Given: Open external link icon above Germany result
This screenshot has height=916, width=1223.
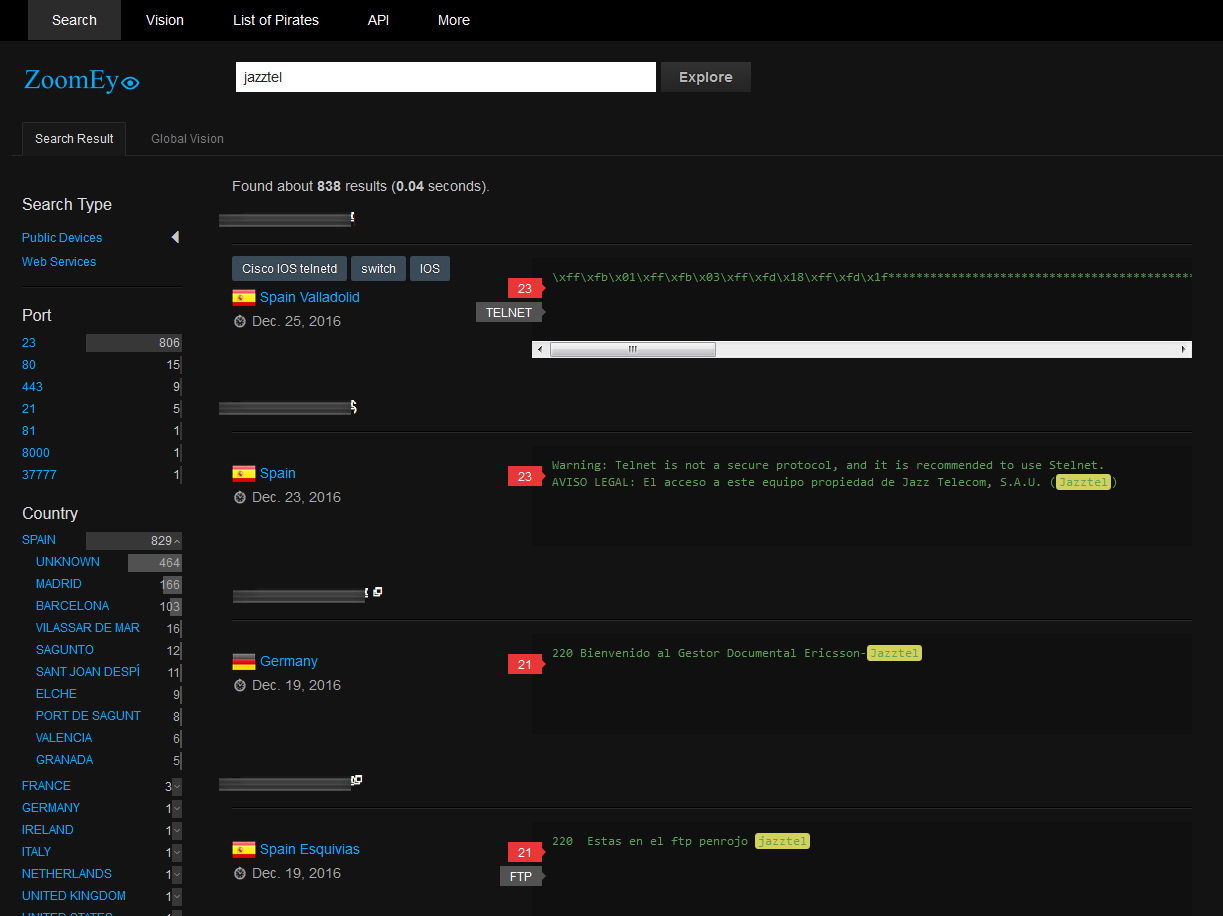Looking at the screenshot, I should [x=378, y=592].
